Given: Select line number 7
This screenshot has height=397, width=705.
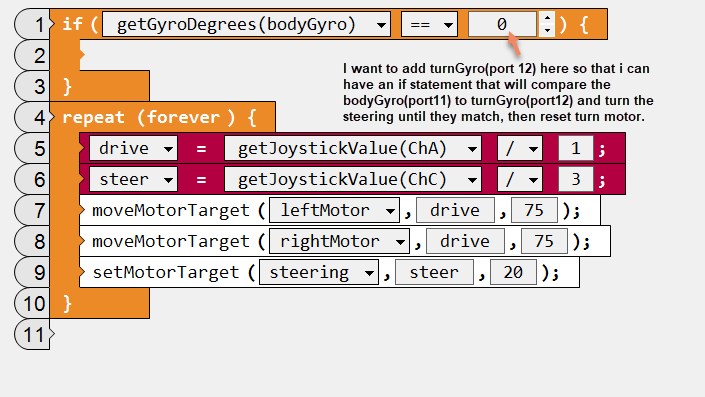Looking at the screenshot, I should 32,210.
